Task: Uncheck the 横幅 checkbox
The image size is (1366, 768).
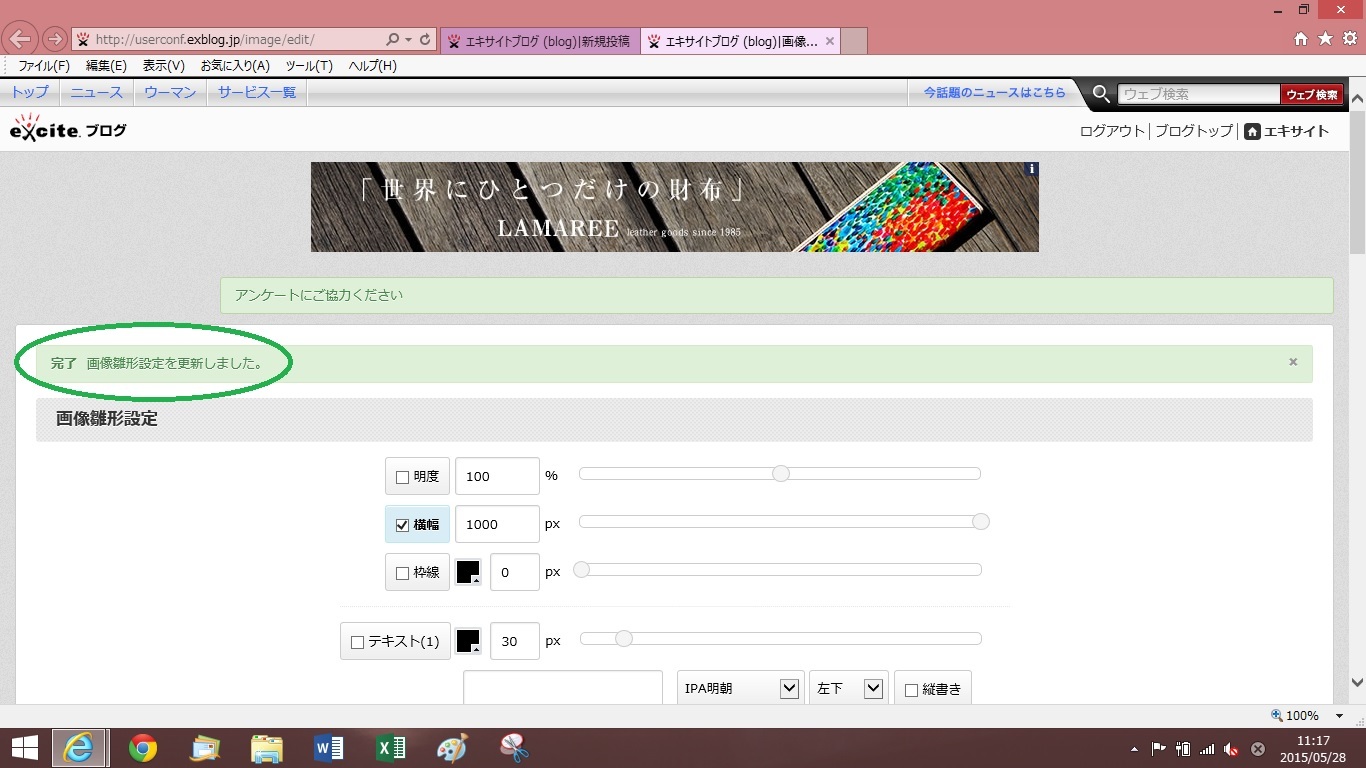Action: point(402,525)
